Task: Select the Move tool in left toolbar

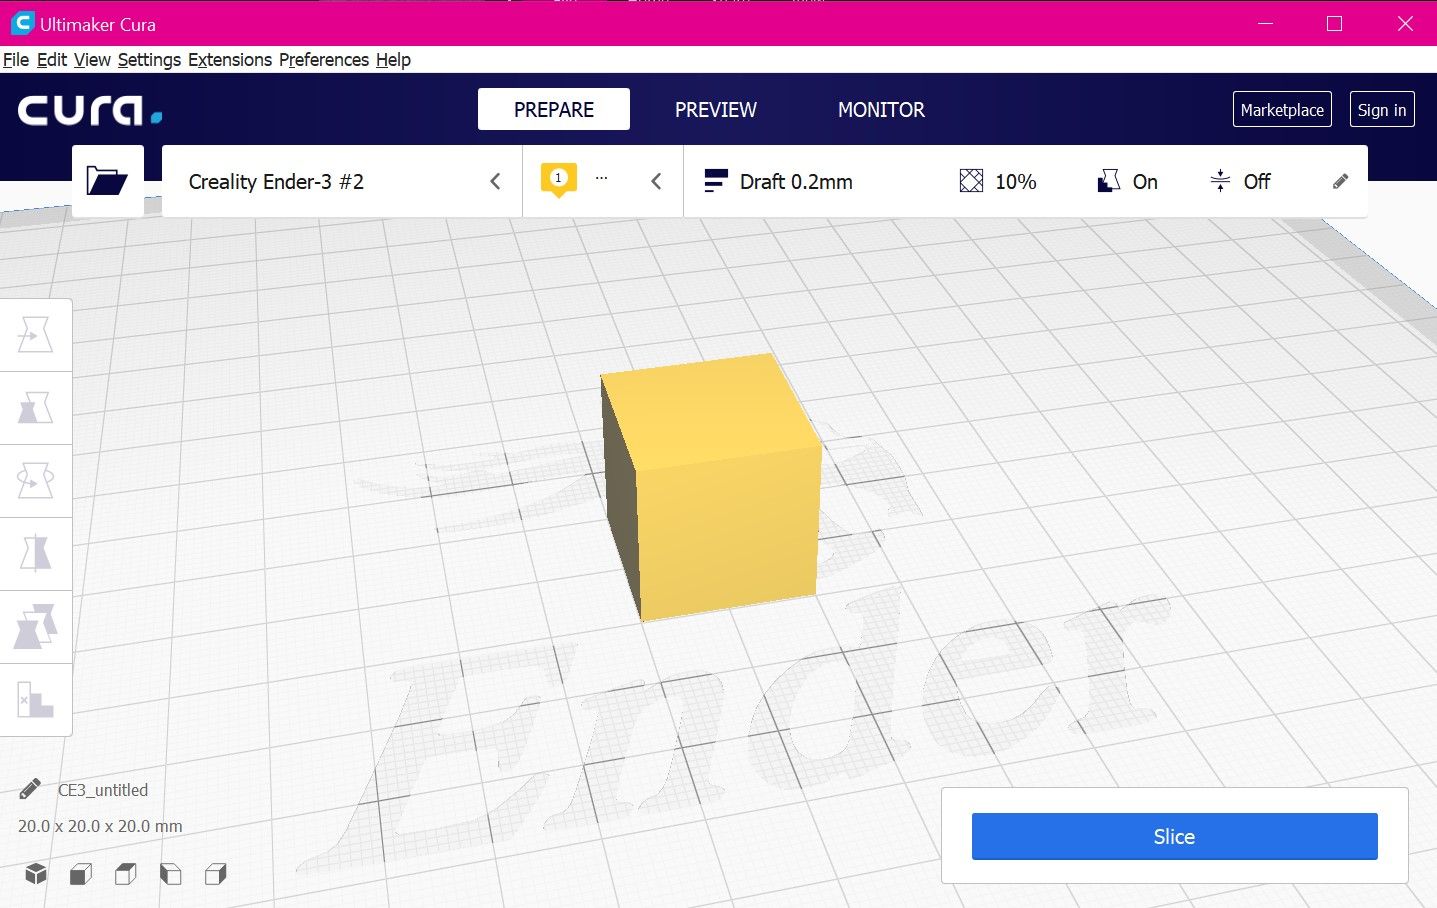Action: [35, 335]
